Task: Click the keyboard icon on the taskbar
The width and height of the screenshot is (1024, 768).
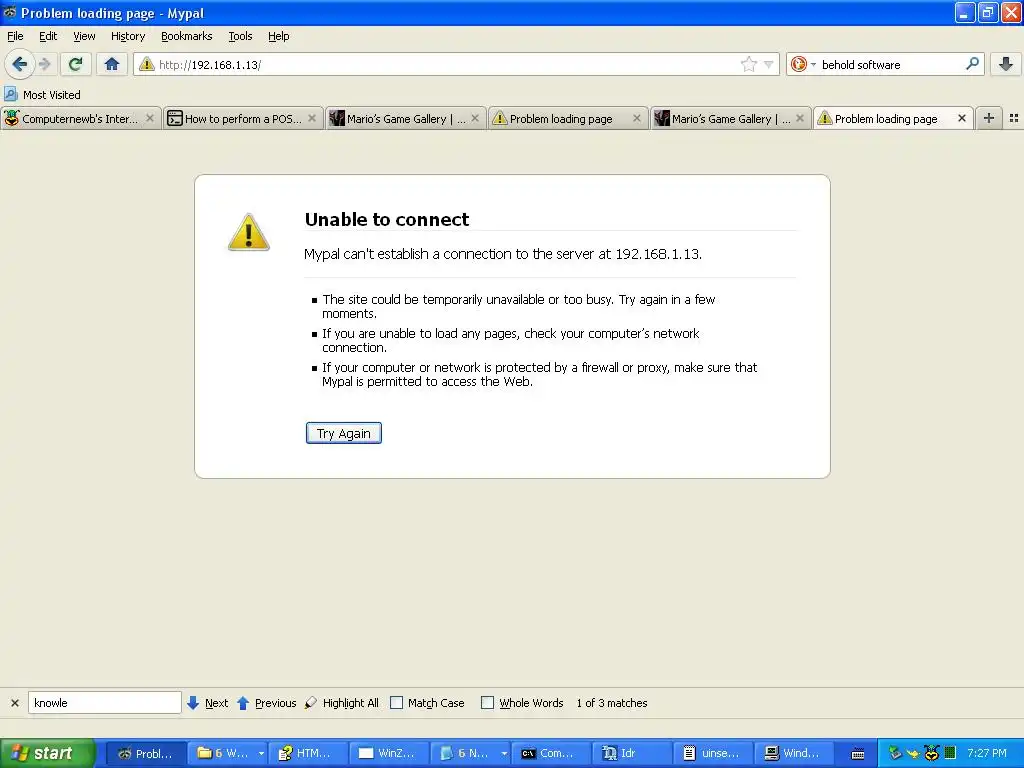Action: tap(858, 754)
